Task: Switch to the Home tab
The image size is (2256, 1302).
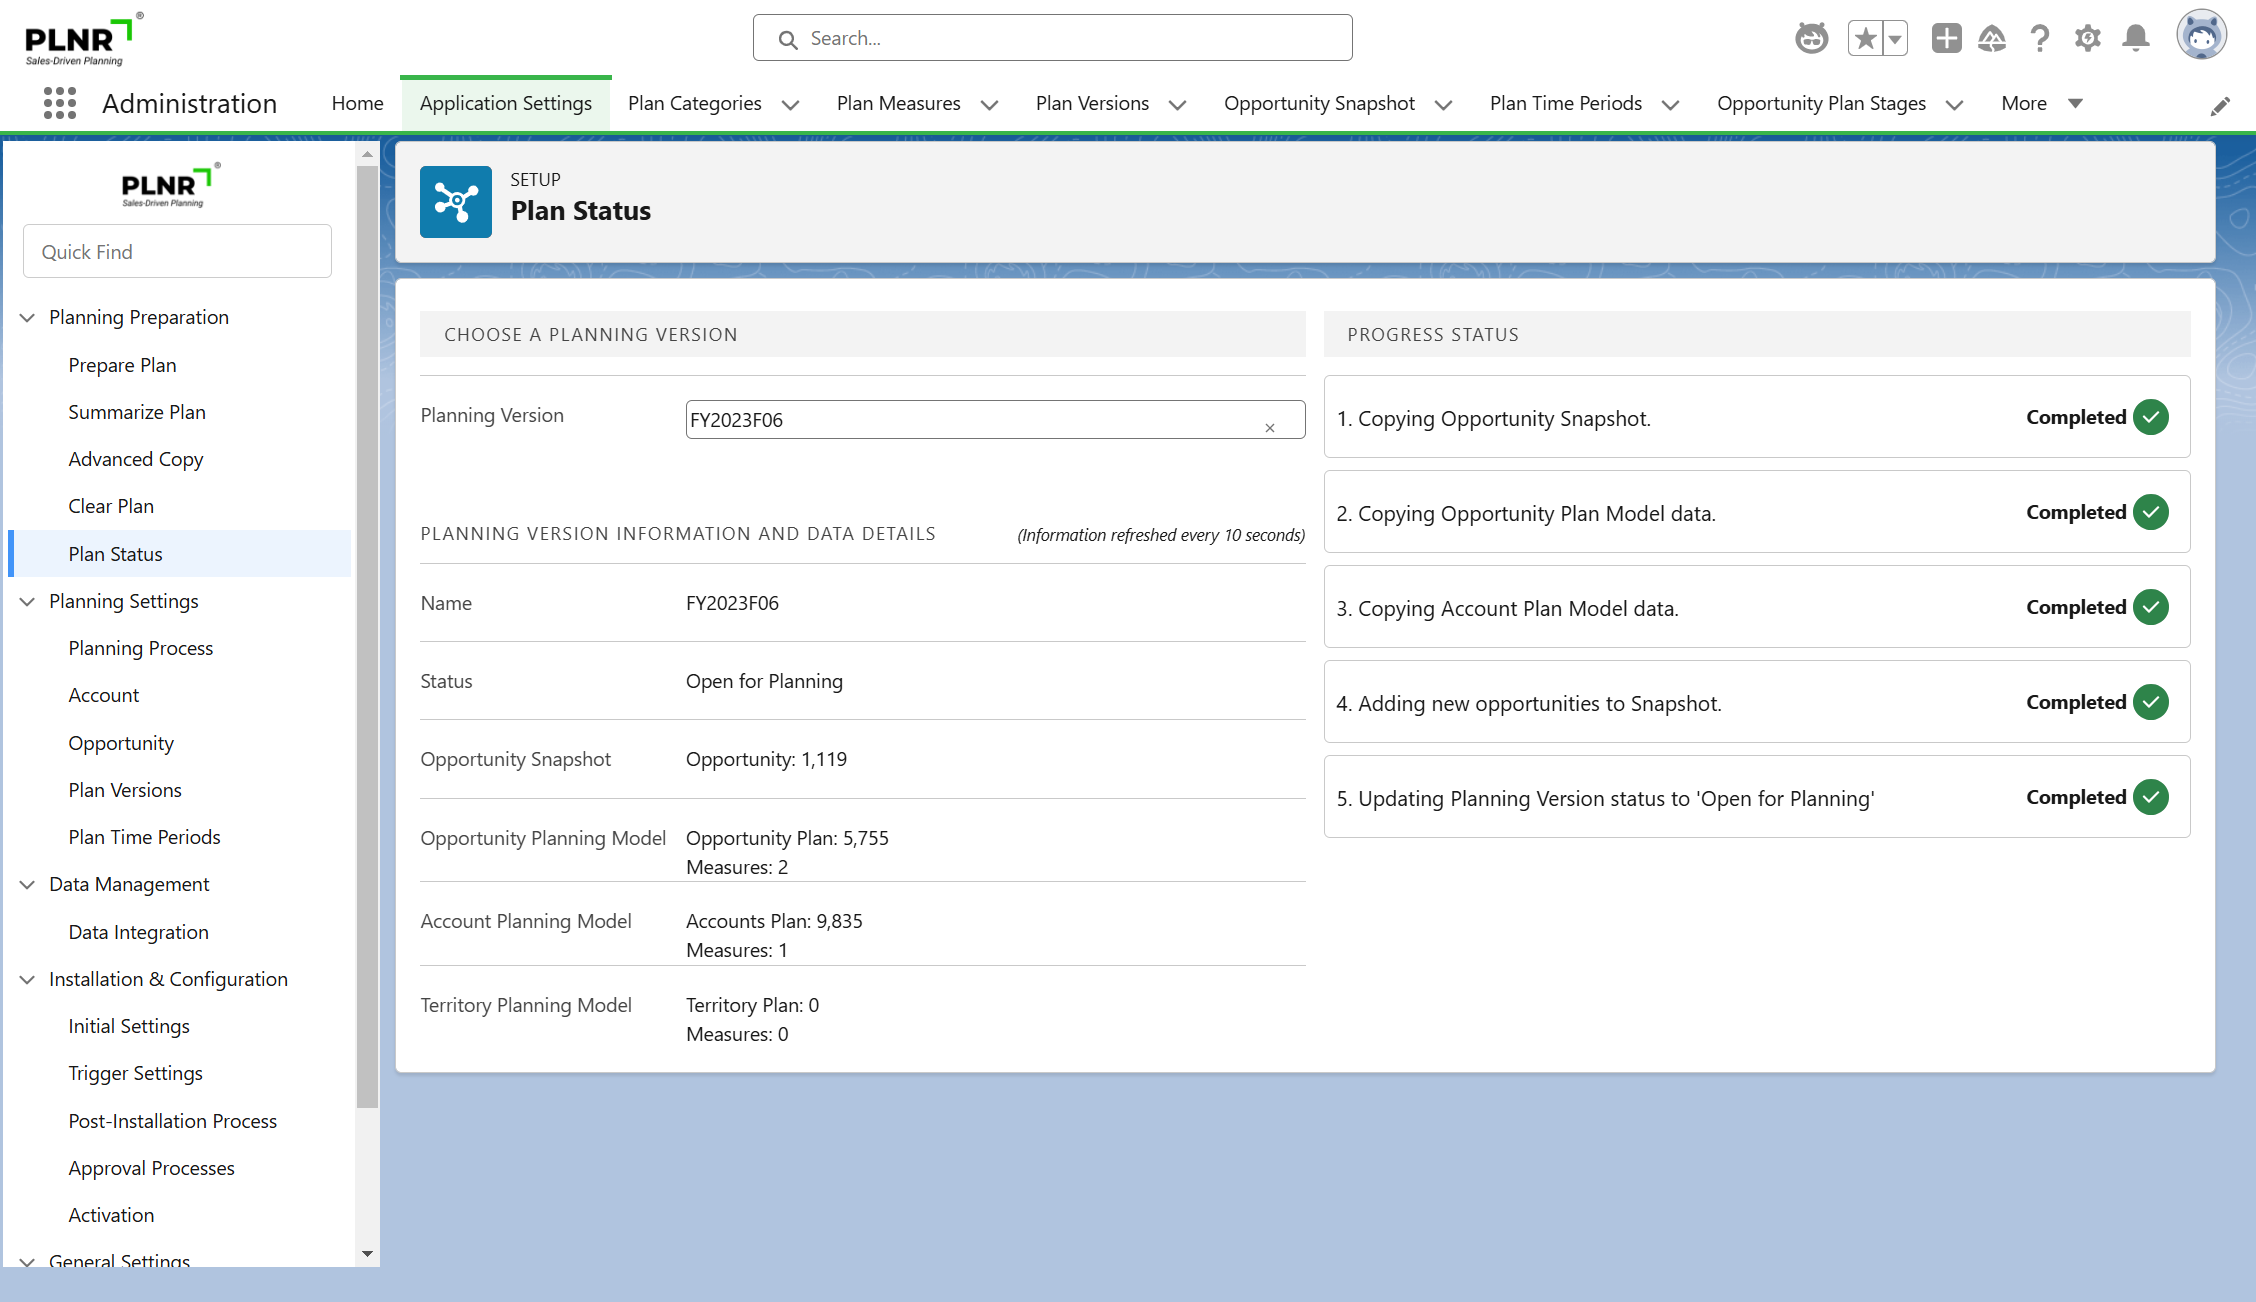Action: click(x=357, y=103)
